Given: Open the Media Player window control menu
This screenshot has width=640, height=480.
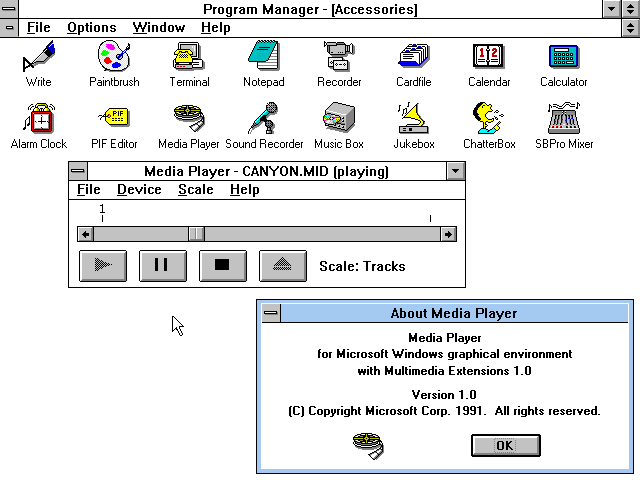Looking at the screenshot, I should 78,171.
